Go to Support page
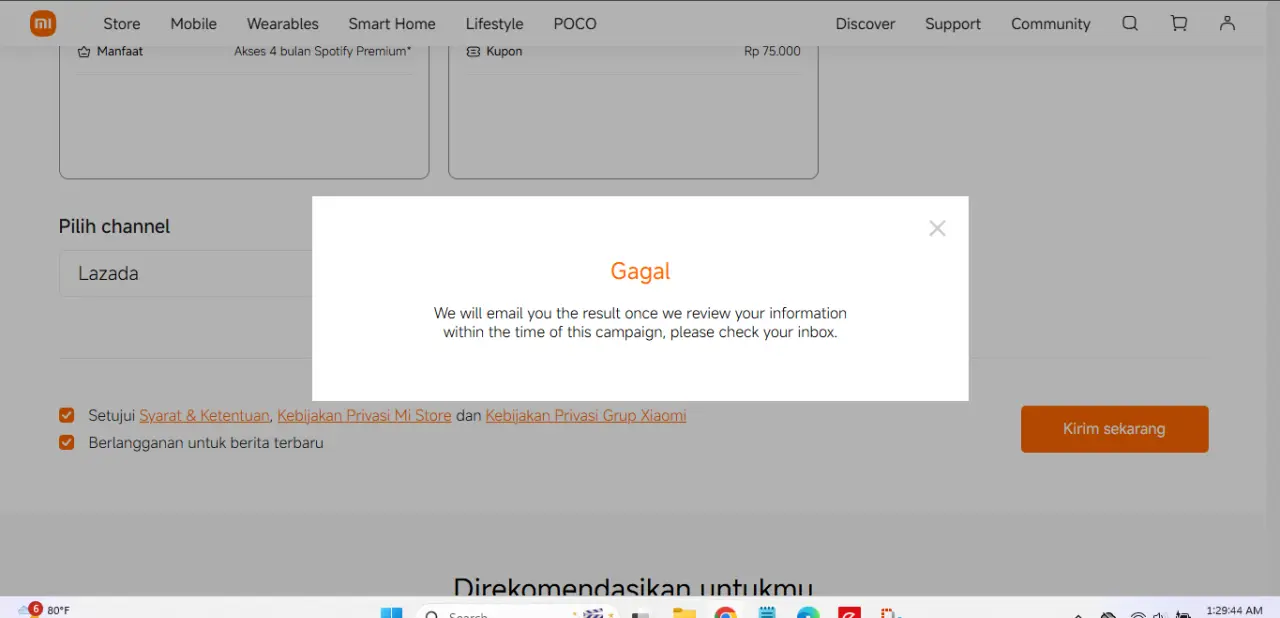 pos(953,24)
